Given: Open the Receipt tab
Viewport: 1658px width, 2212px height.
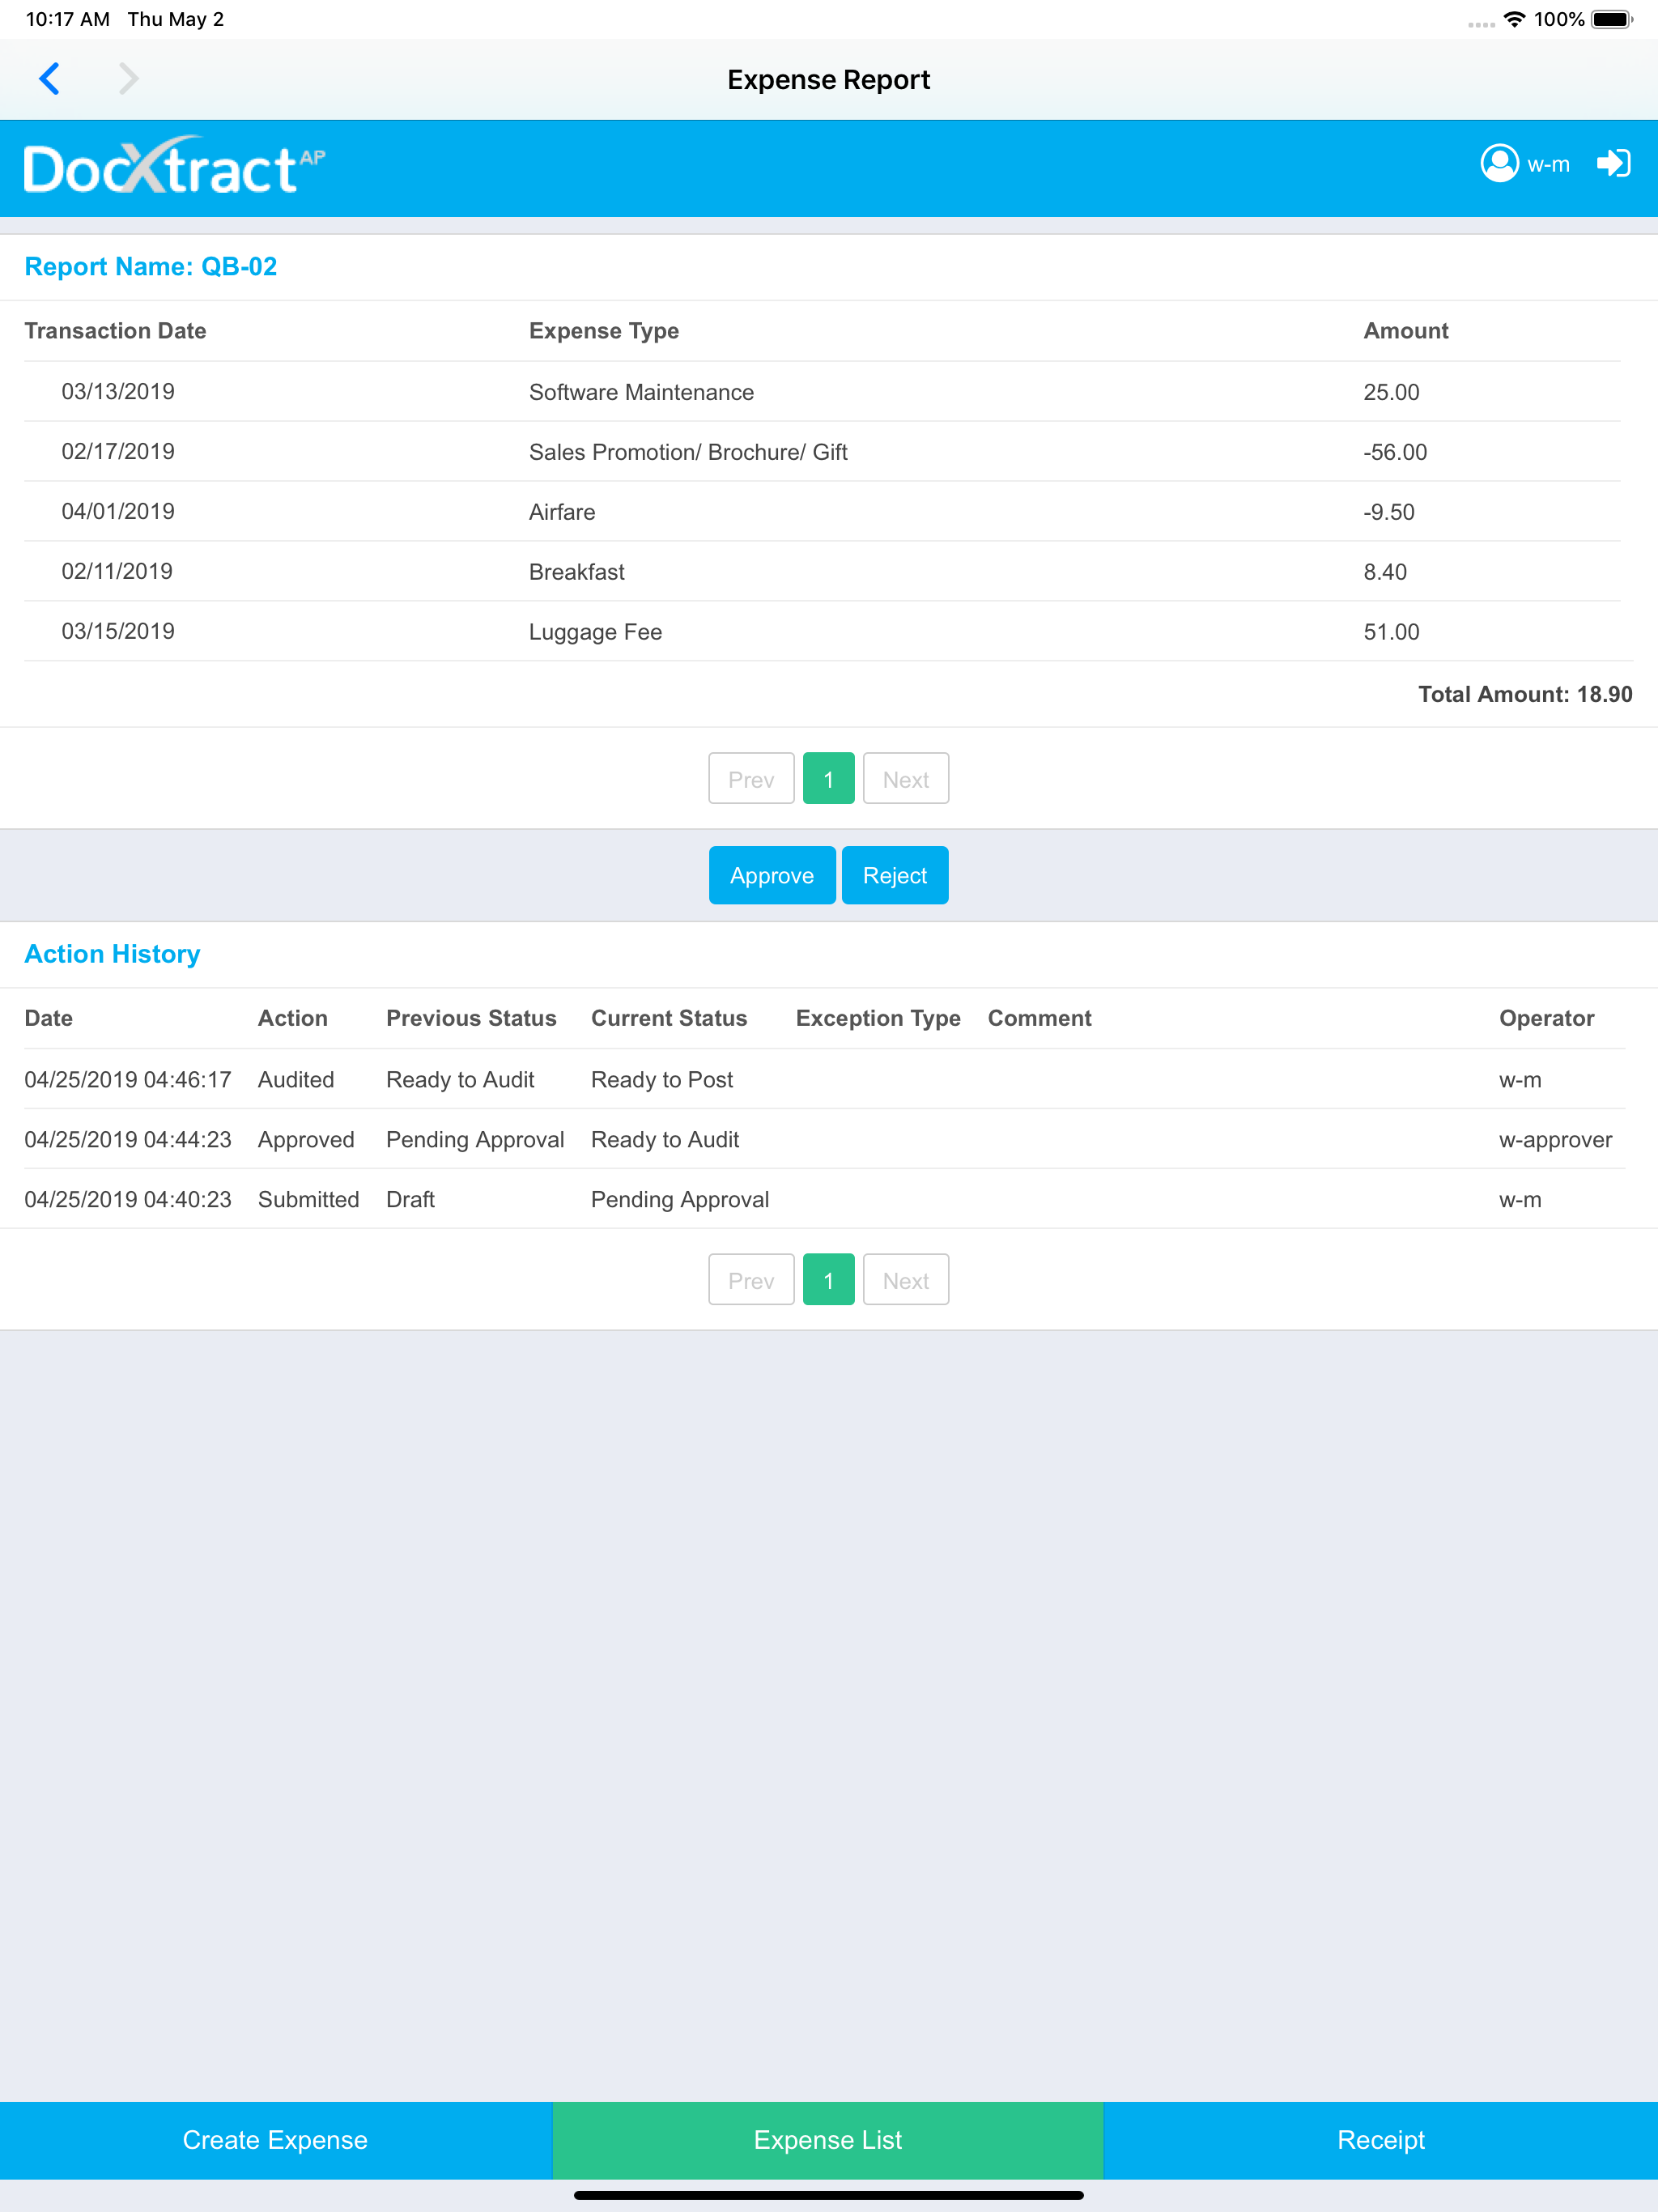Looking at the screenshot, I should tap(1381, 2140).
